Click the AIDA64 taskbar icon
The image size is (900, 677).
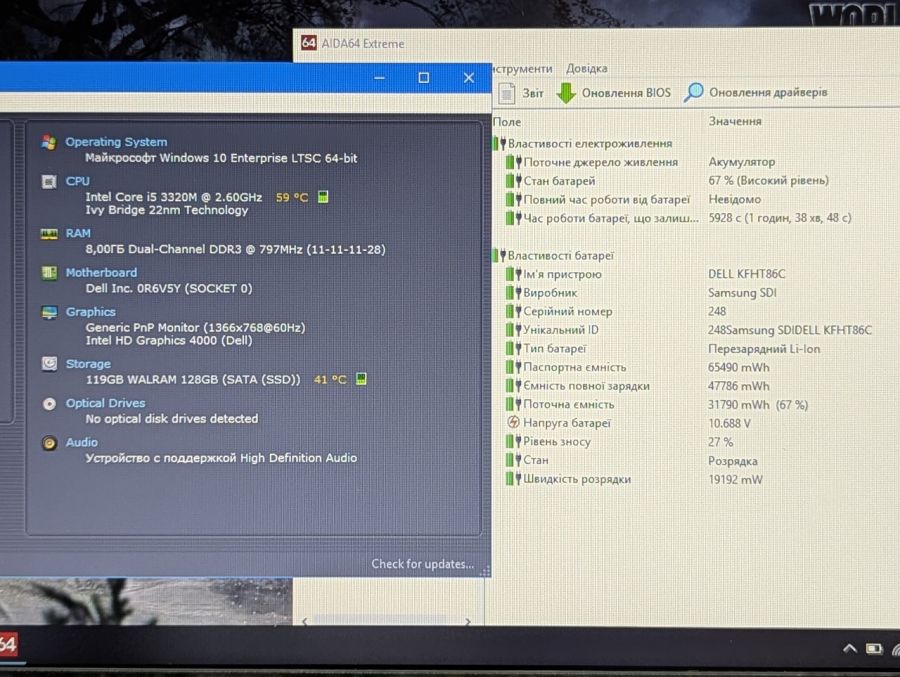tap(8, 645)
